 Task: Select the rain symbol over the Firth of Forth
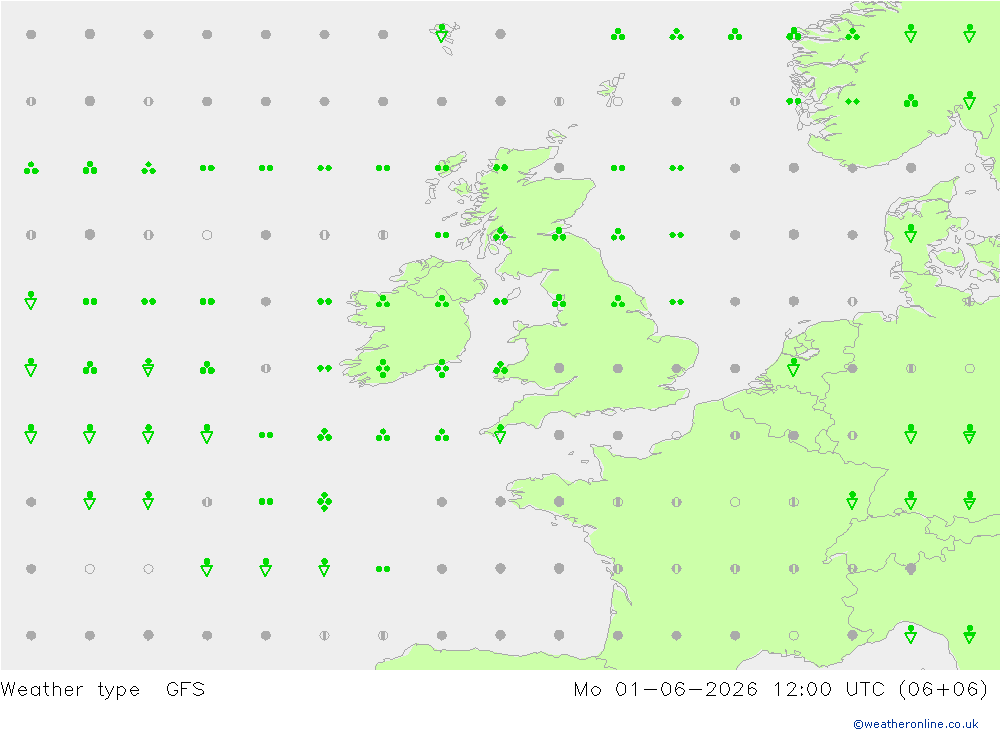click(x=559, y=235)
